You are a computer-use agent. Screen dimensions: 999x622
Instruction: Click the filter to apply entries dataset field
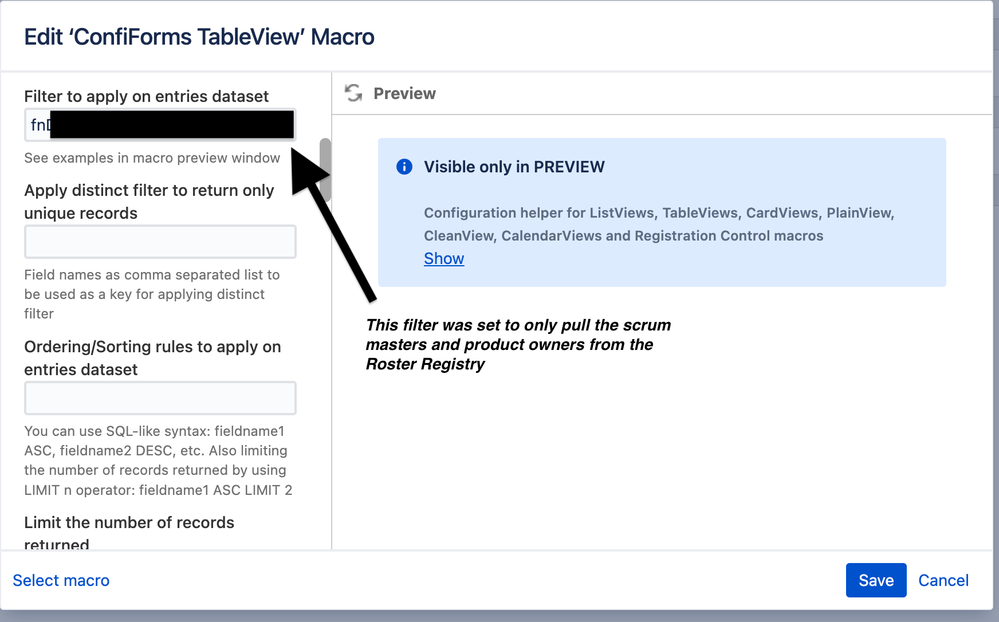pyautogui.click(x=160, y=124)
